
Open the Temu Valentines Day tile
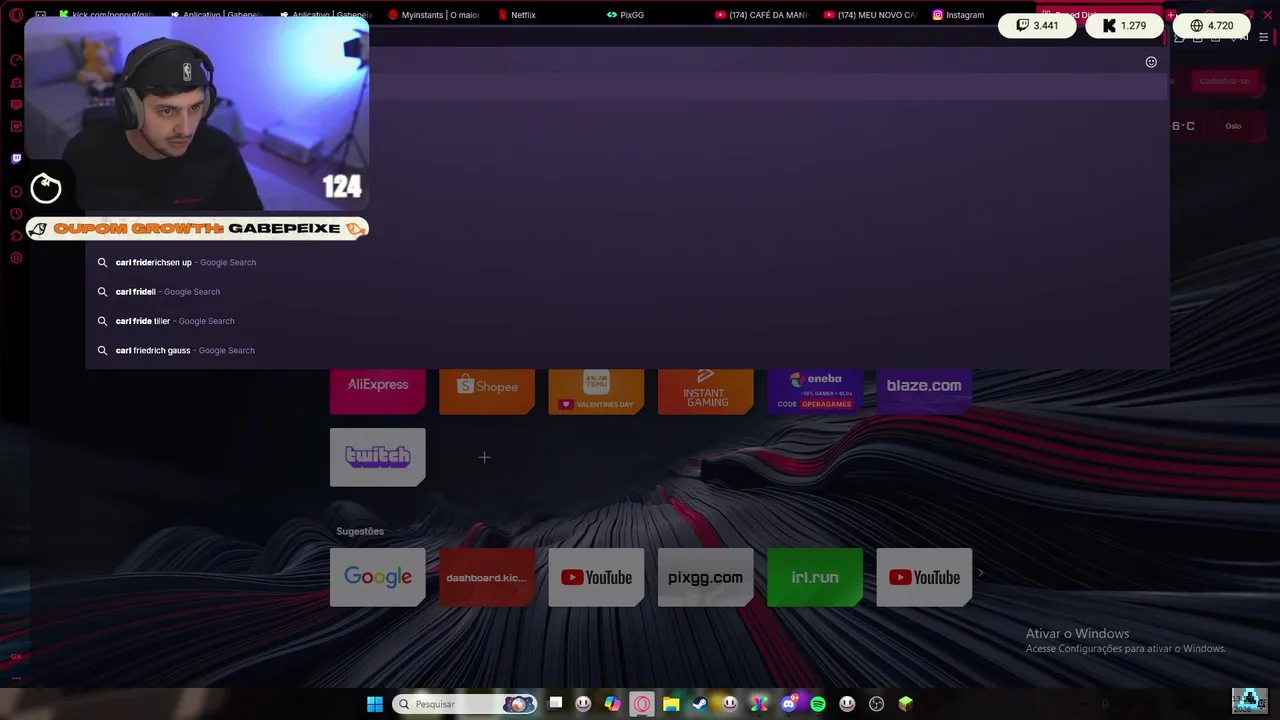(x=596, y=390)
